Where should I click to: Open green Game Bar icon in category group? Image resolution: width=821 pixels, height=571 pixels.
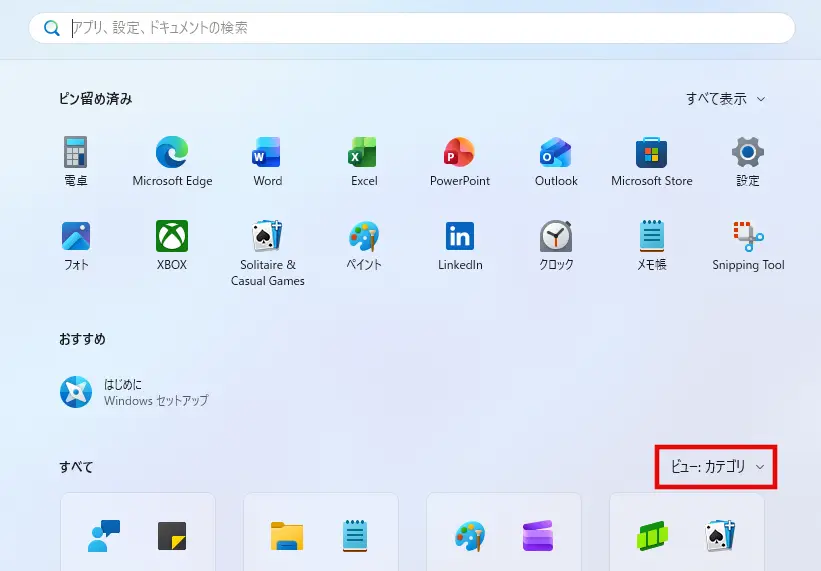tap(652, 536)
